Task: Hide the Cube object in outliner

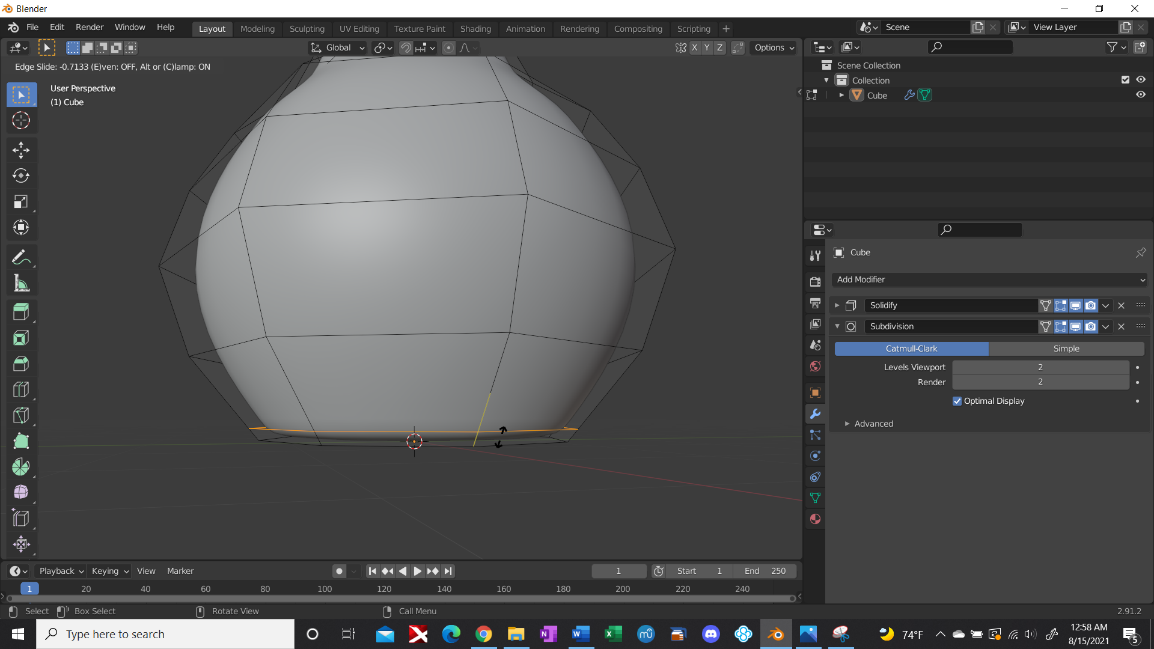Action: (1140, 95)
